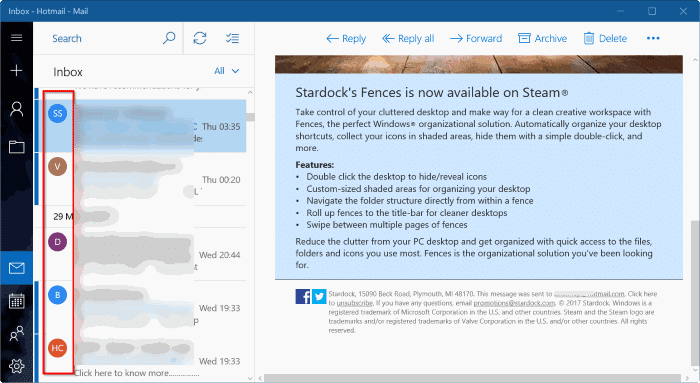Open the People app icon
This screenshot has height=383, width=700.
(x=17, y=333)
